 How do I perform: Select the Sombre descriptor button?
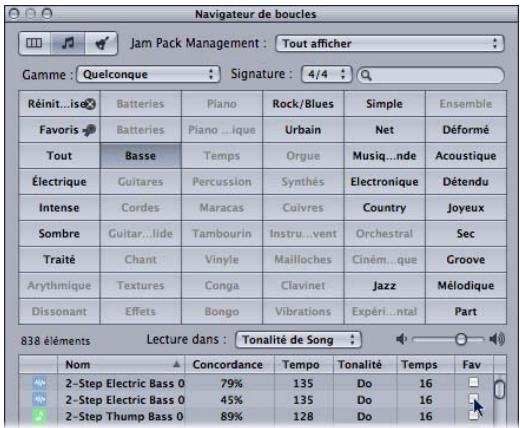click(59, 234)
